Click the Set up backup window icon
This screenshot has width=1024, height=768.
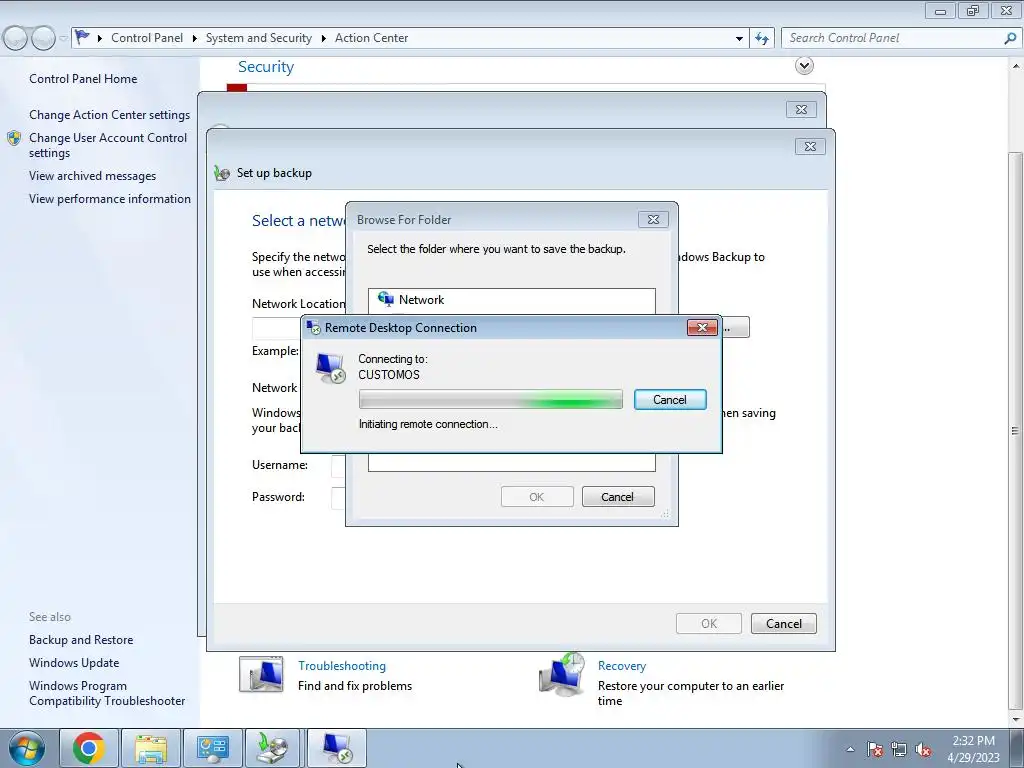pos(222,173)
